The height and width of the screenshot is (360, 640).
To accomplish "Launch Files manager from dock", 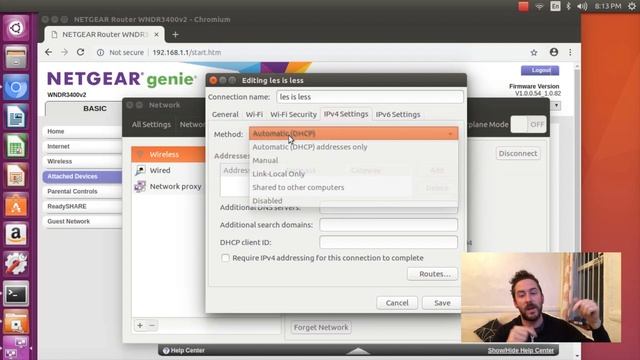I will point(16,58).
